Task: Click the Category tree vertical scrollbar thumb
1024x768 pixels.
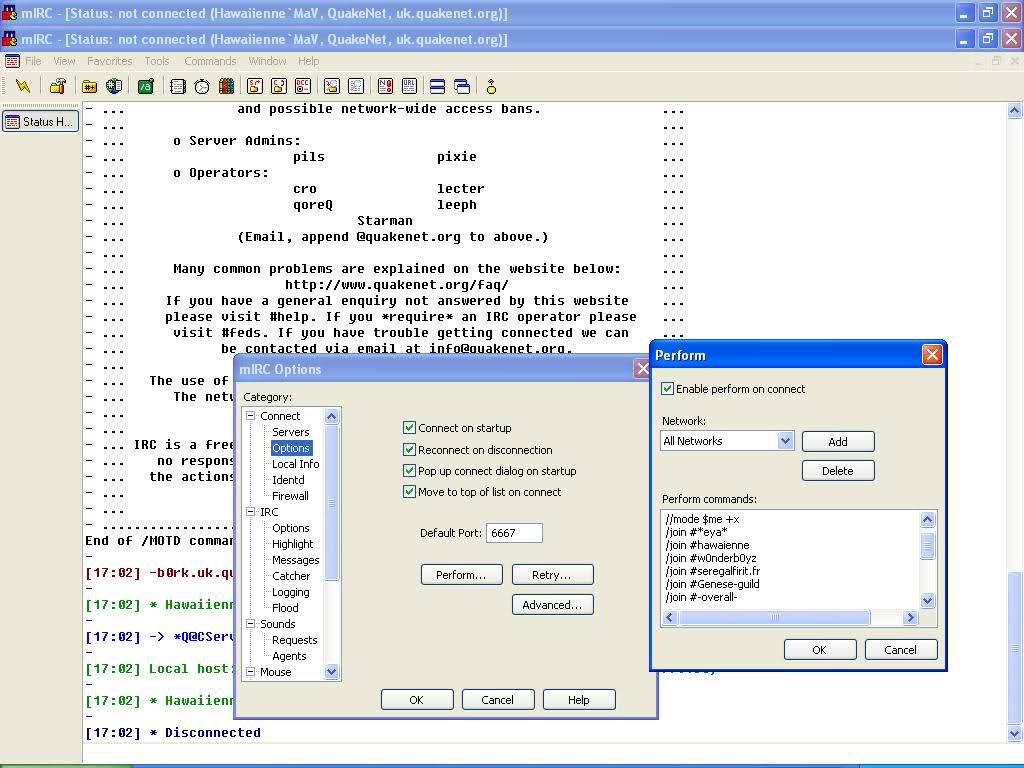Action: pyautogui.click(x=331, y=502)
